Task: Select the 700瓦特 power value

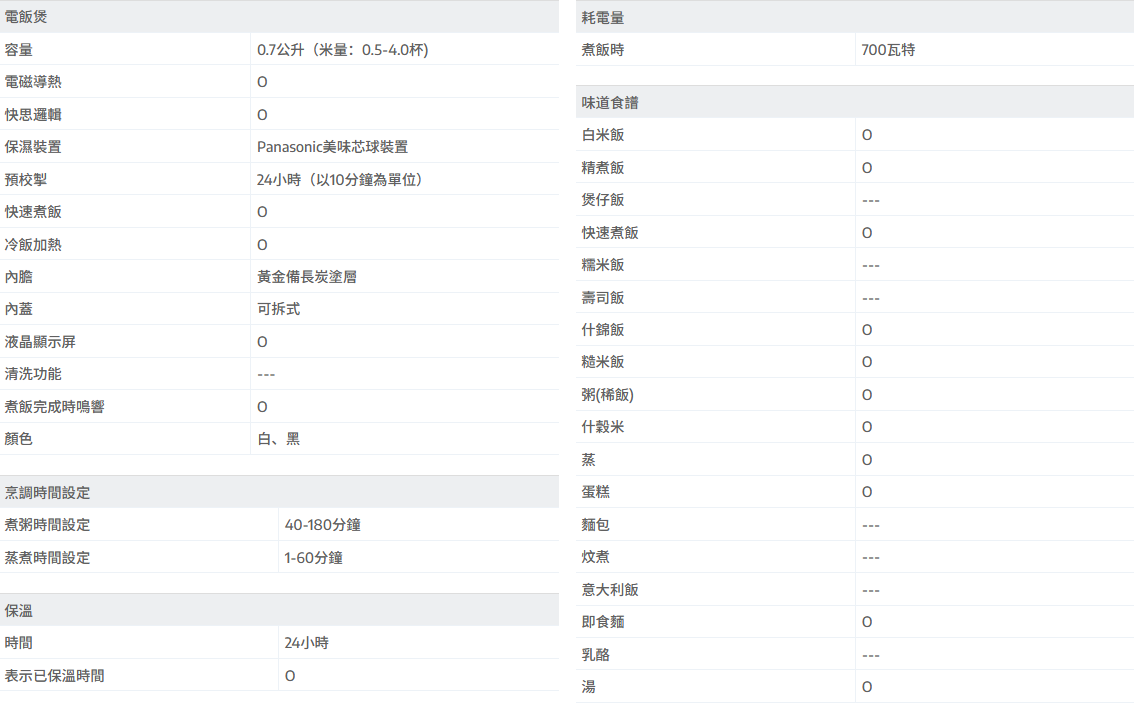Action: pos(888,50)
